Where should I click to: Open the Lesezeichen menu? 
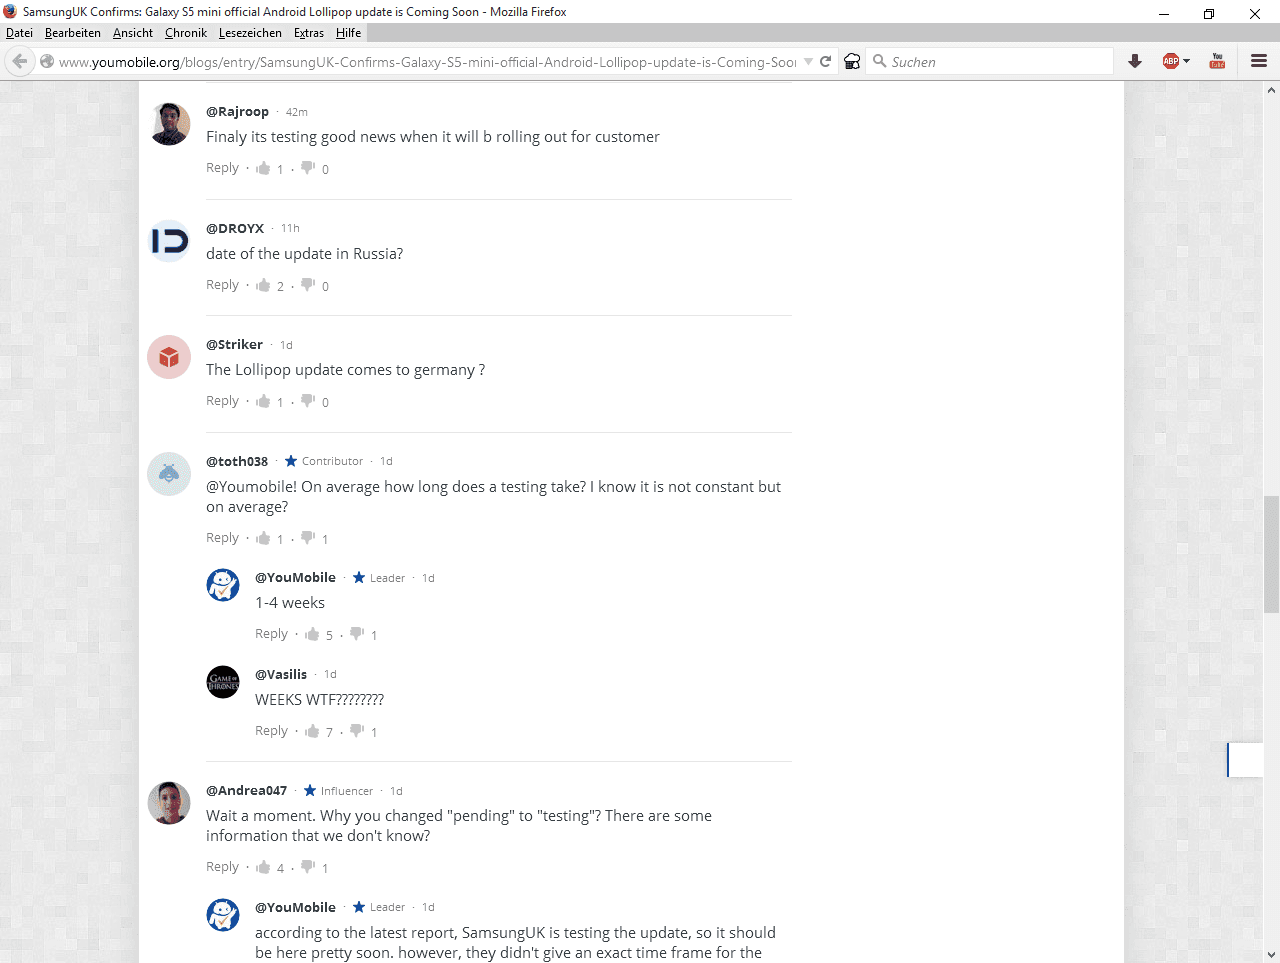click(x=250, y=33)
